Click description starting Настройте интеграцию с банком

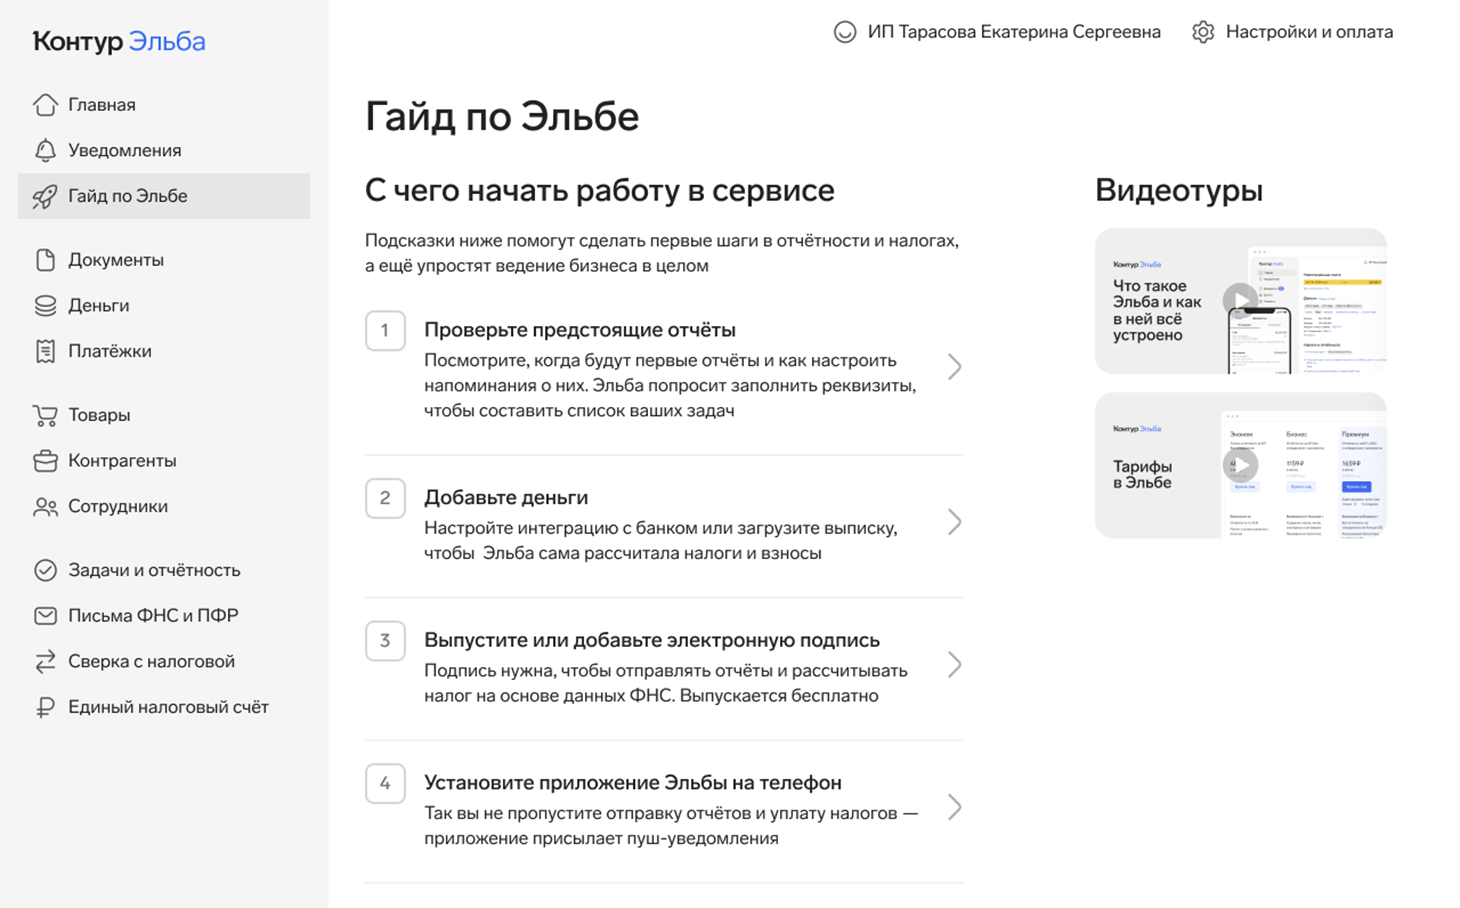pos(661,540)
